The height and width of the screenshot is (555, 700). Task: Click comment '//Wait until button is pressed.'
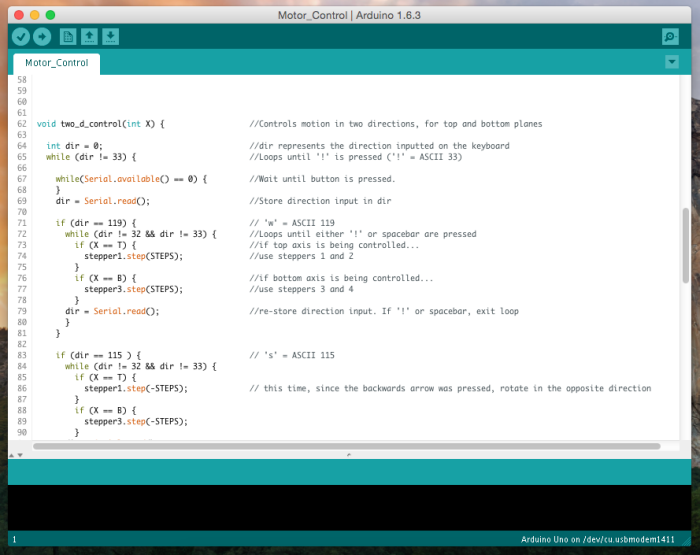point(322,179)
